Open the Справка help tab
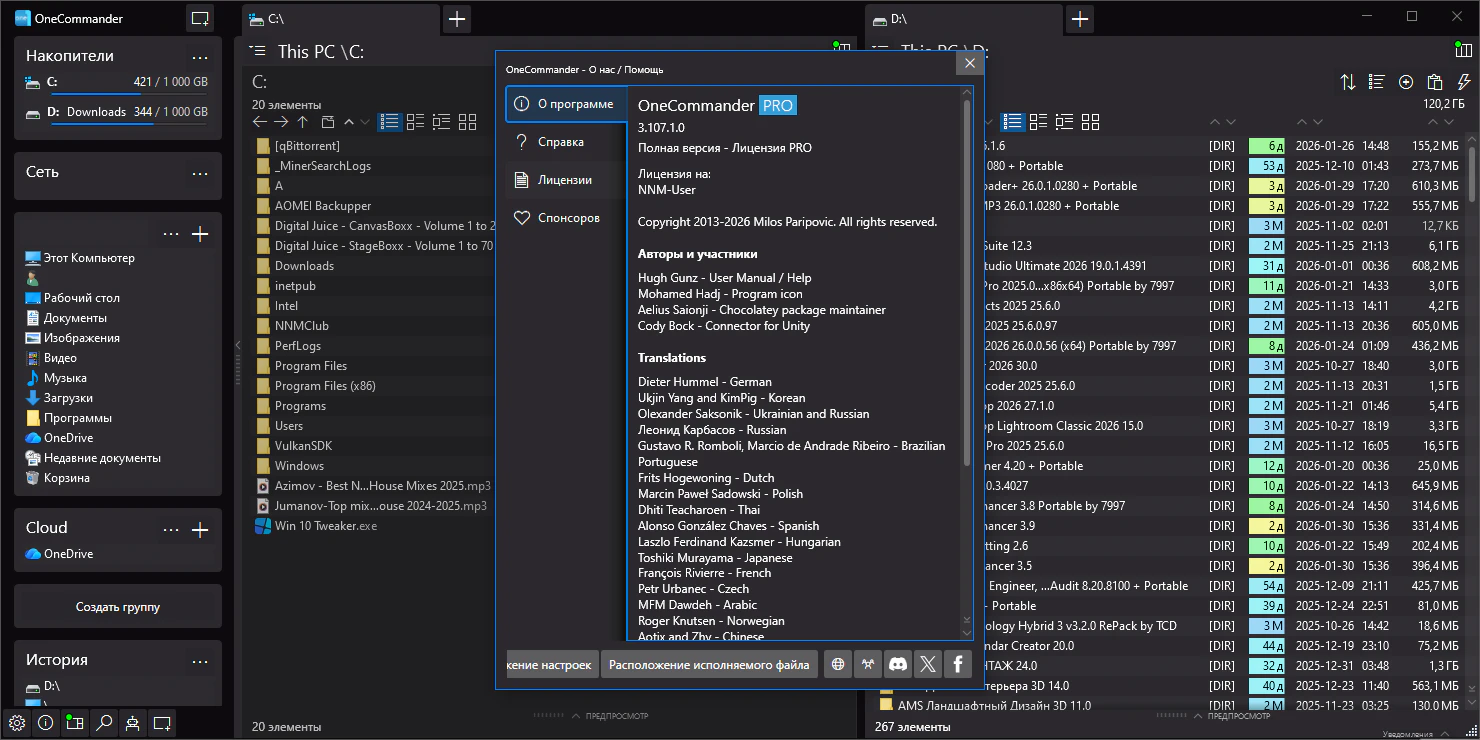This screenshot has height=740, width=1480. (x=560, y=142)
